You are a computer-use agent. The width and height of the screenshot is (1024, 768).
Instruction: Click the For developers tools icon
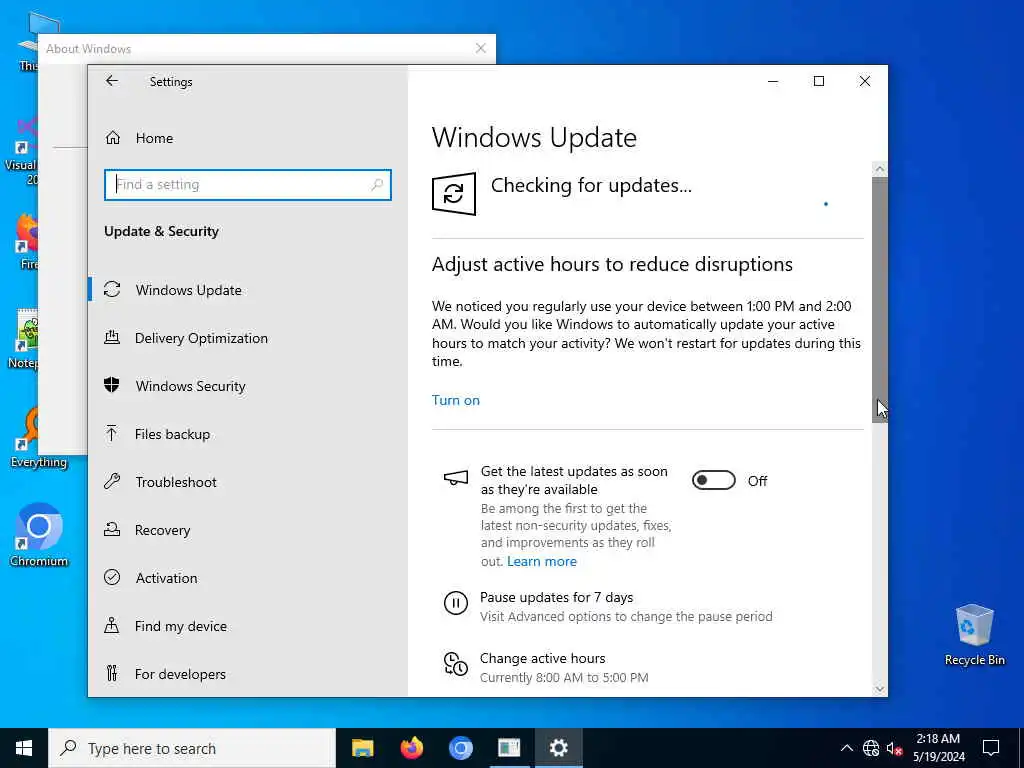(112, 673)
